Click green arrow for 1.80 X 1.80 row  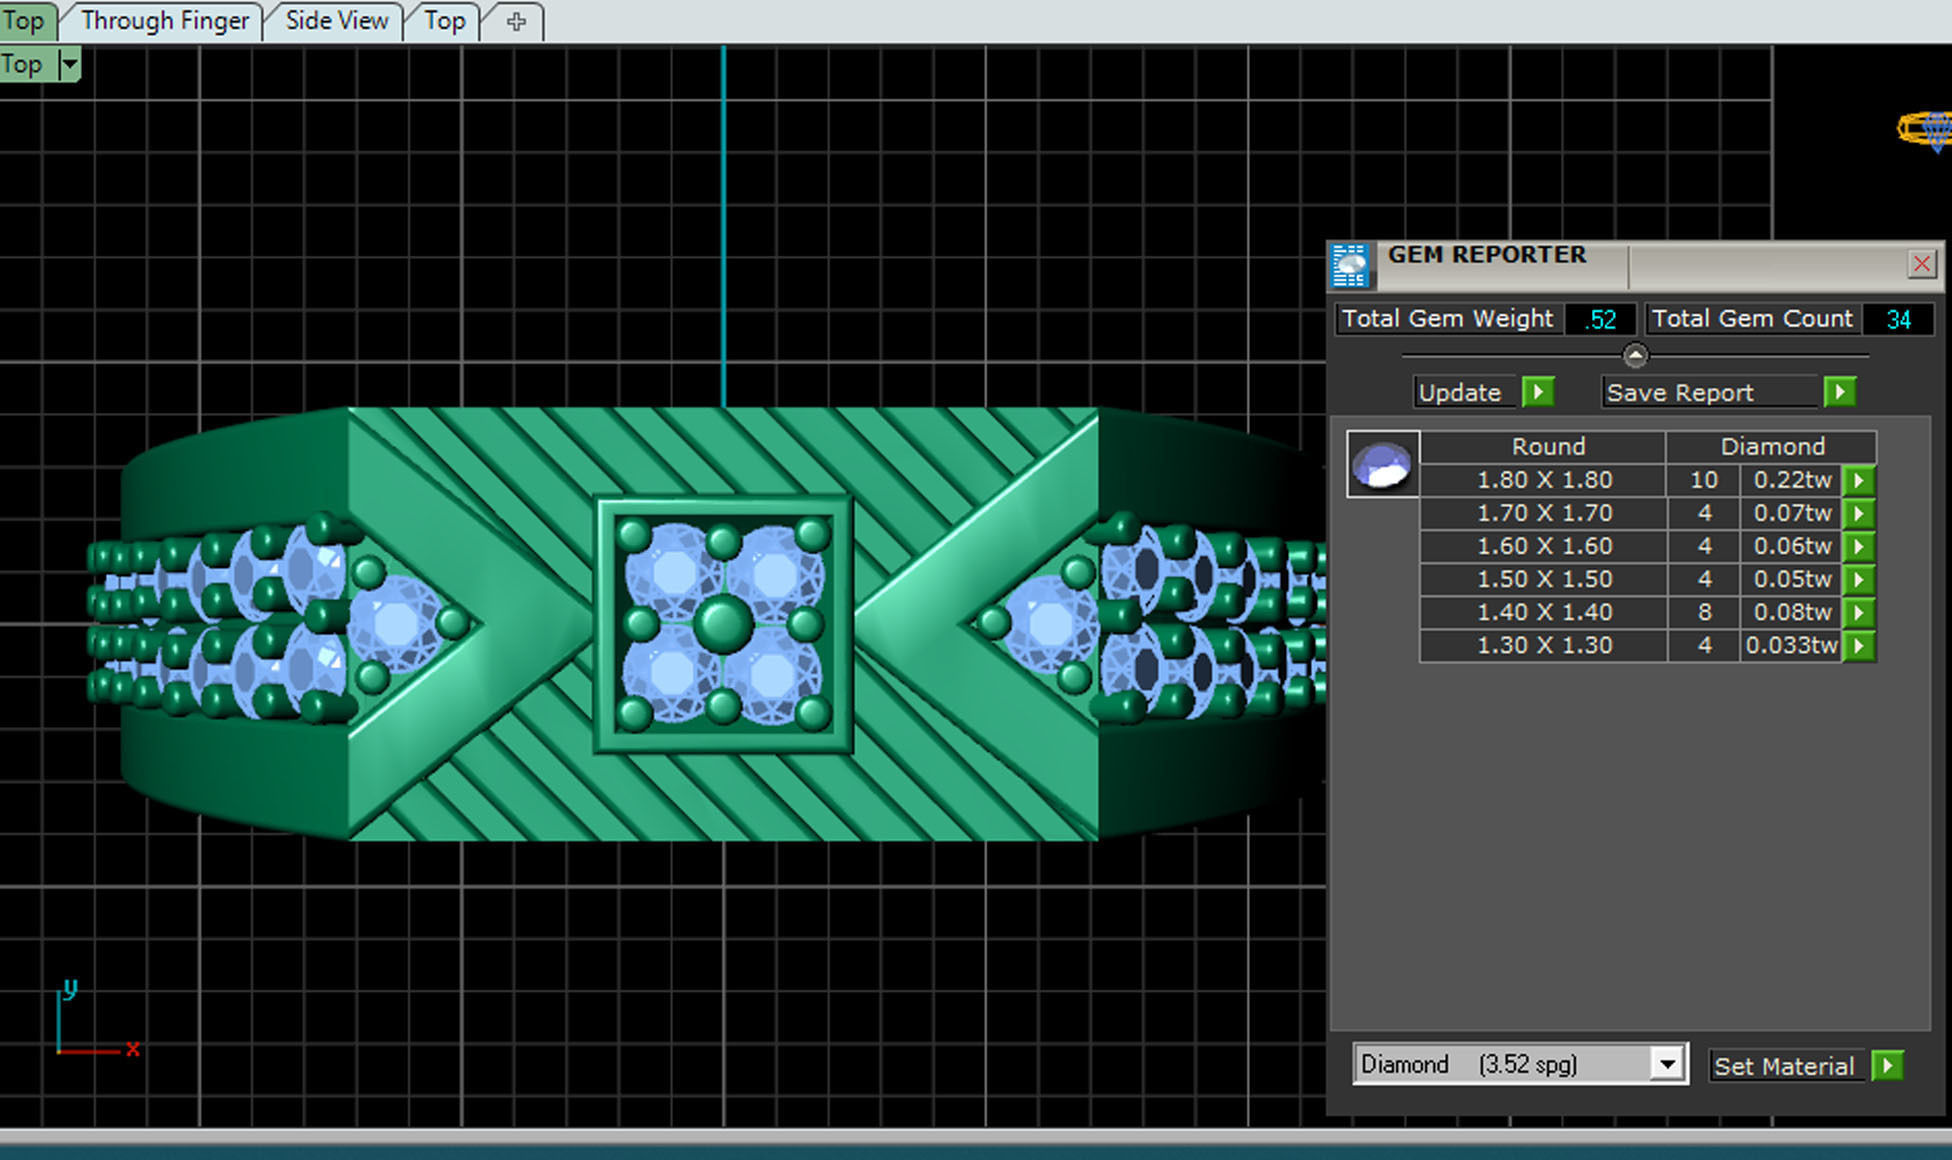tap(1859, 480)
